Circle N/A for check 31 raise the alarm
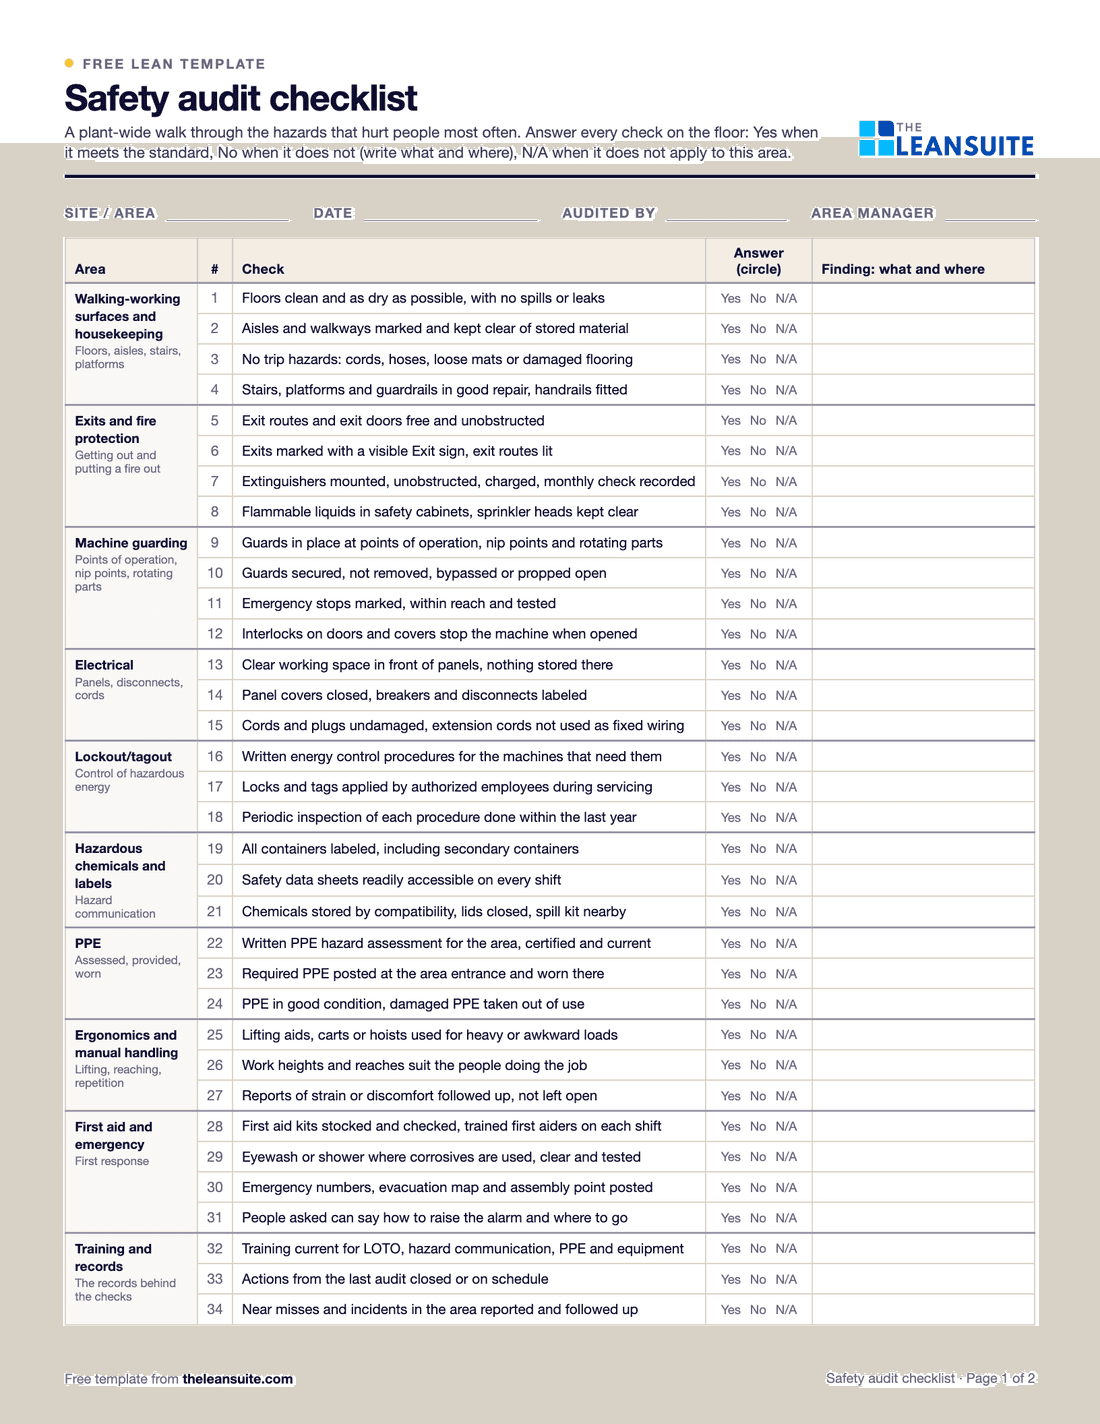 coord(786,1218)
